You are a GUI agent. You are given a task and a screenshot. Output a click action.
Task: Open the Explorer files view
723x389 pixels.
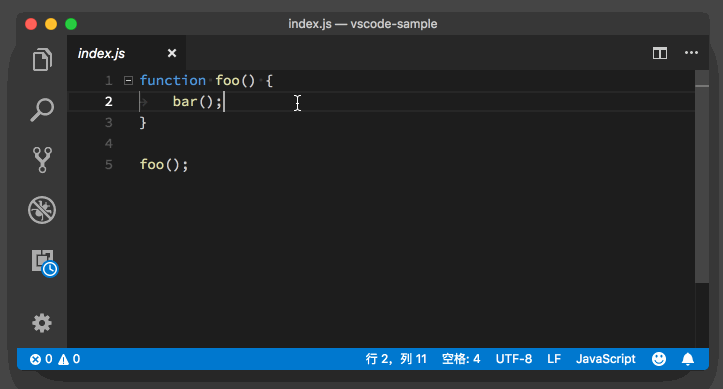(x=42, y=59)
